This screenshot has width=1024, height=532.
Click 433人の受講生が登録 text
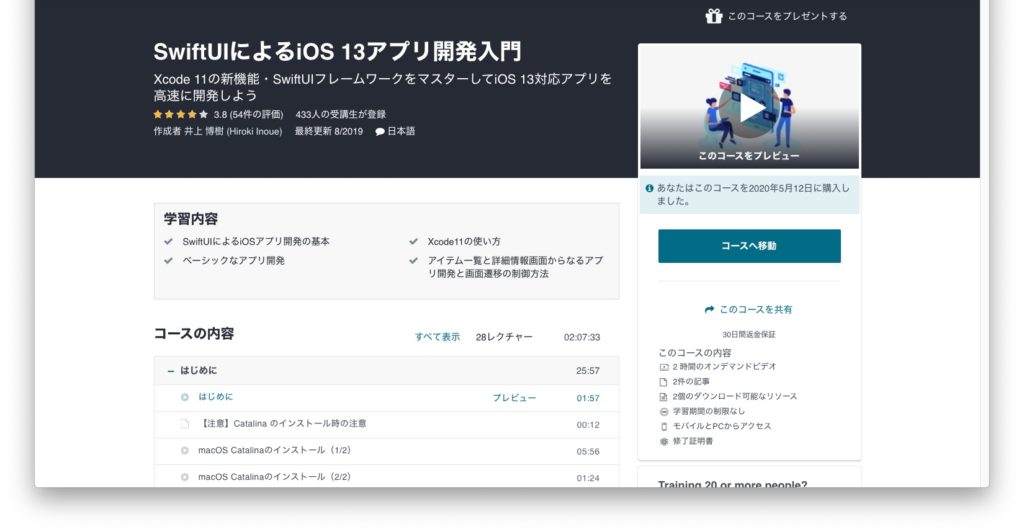pyautogui.click(x=340, y=114)
